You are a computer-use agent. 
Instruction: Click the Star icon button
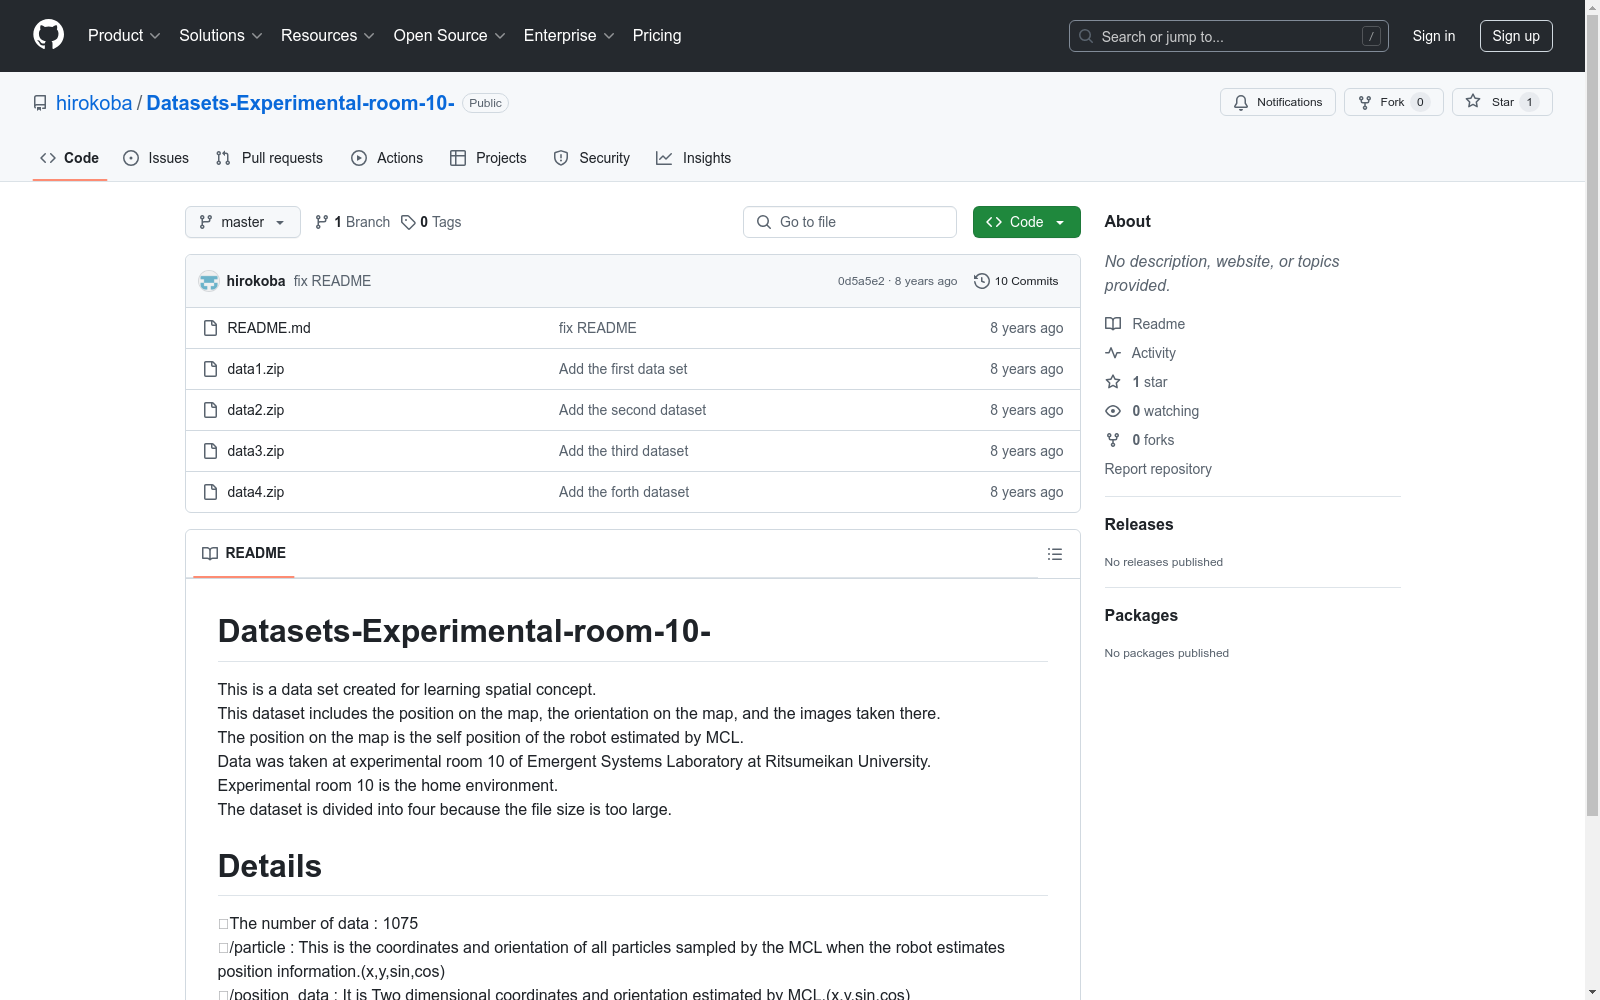1473,101
